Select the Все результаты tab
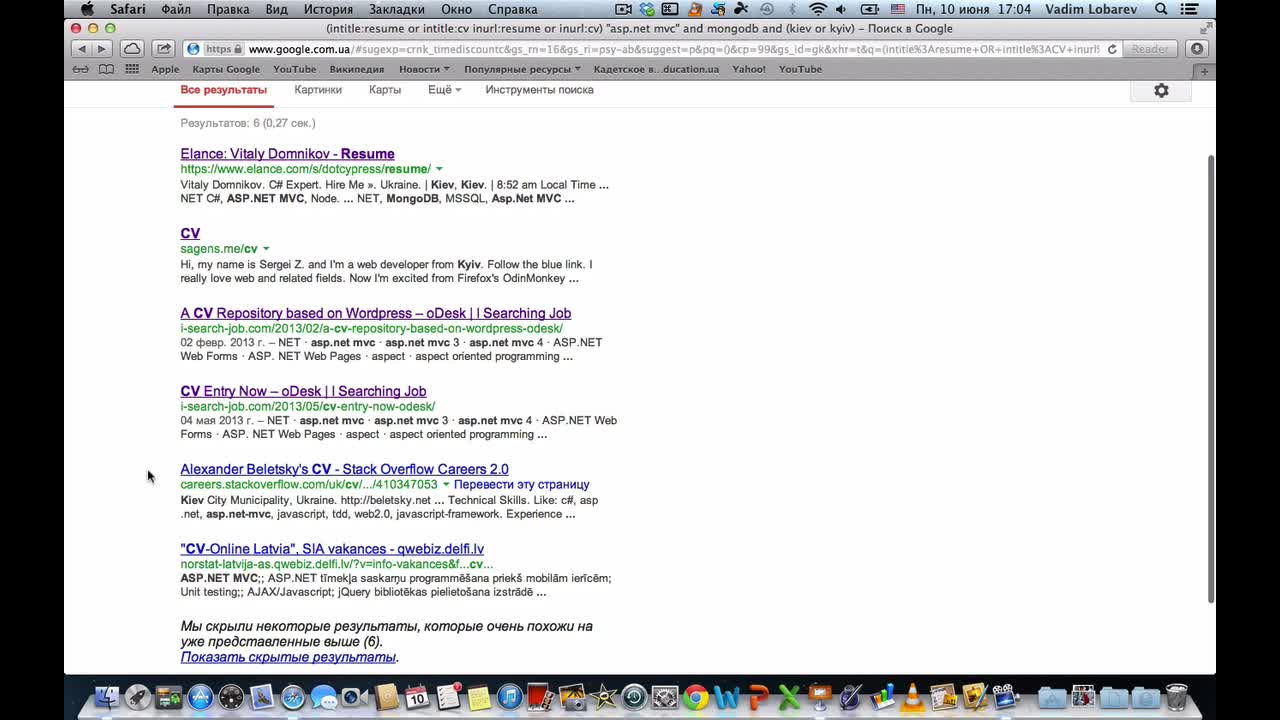 point(224,90)
